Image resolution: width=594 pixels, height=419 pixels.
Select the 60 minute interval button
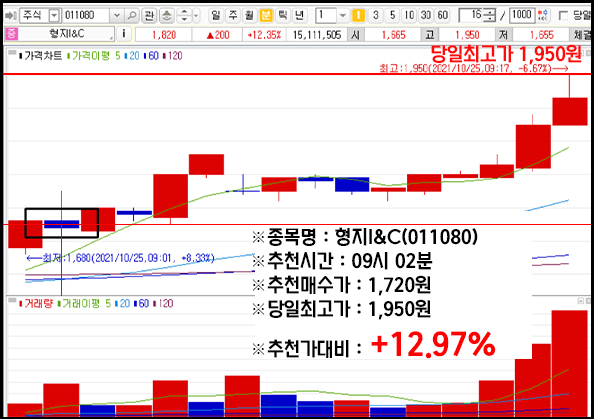click(442, 16)
